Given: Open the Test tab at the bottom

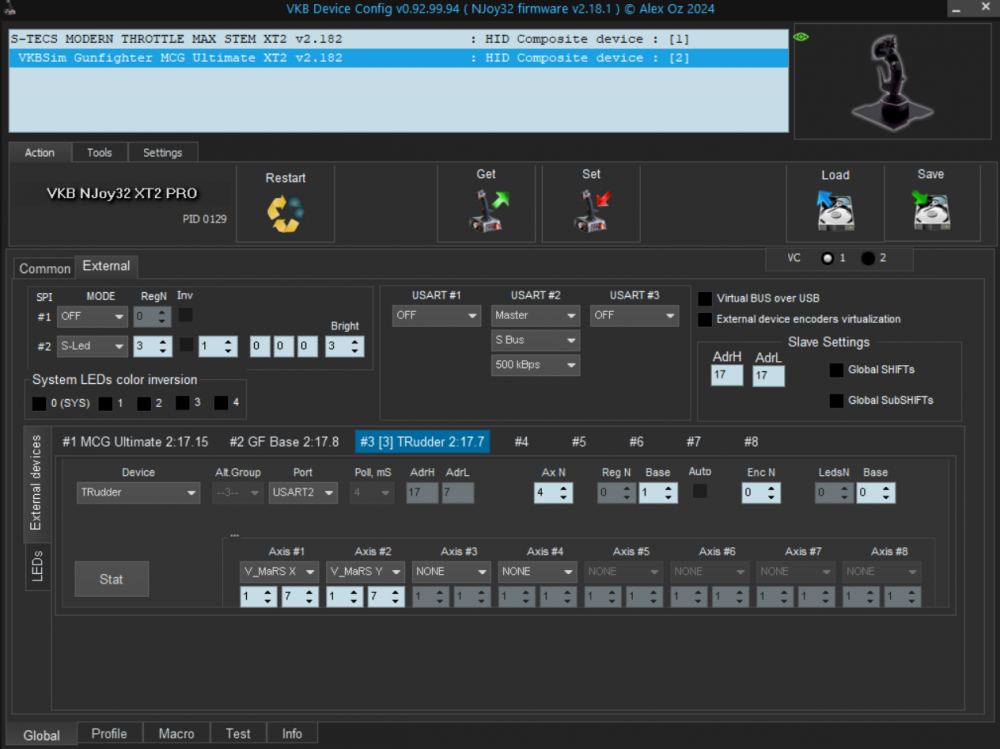Looking at the screenshot, I should click(x=237, y=733).
